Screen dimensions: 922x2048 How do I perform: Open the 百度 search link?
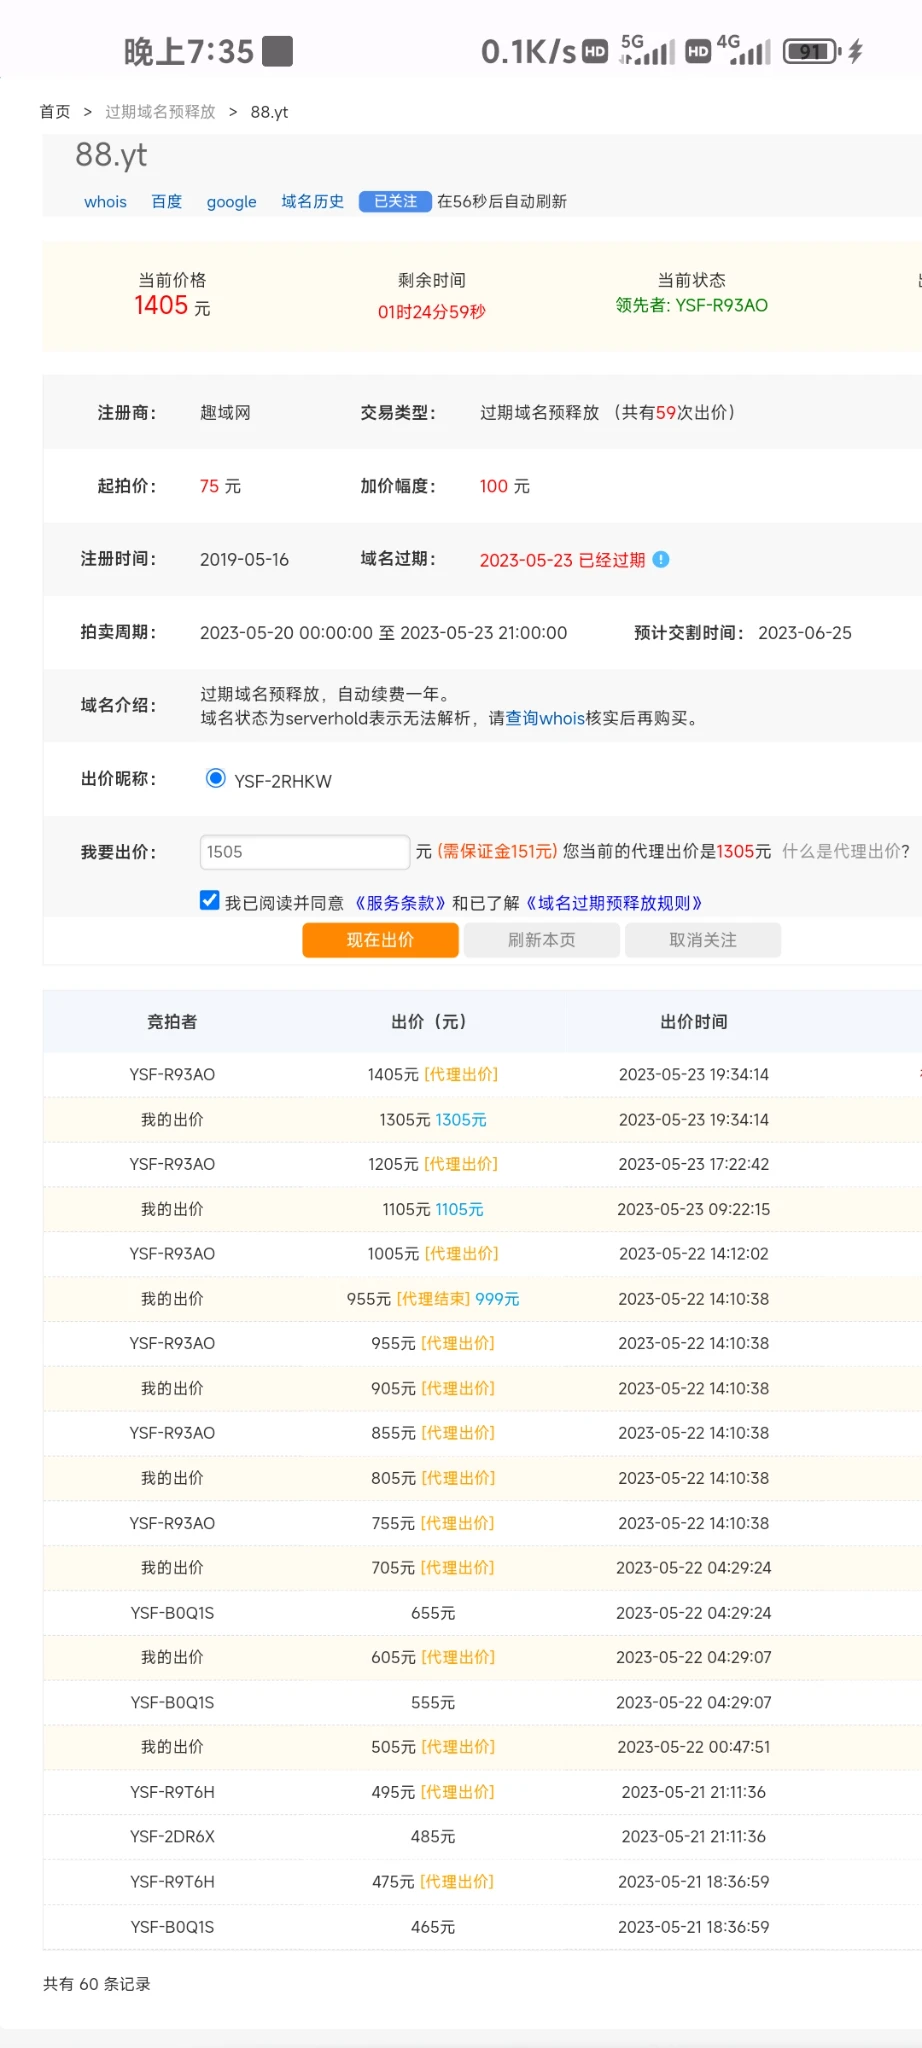point(167,202)
